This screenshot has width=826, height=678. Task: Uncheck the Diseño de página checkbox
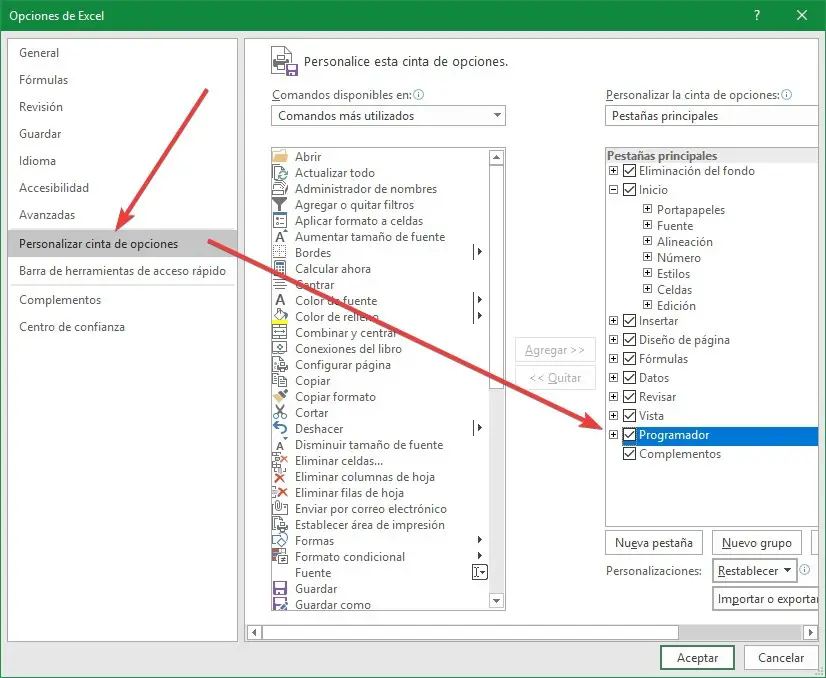point(630,339)
